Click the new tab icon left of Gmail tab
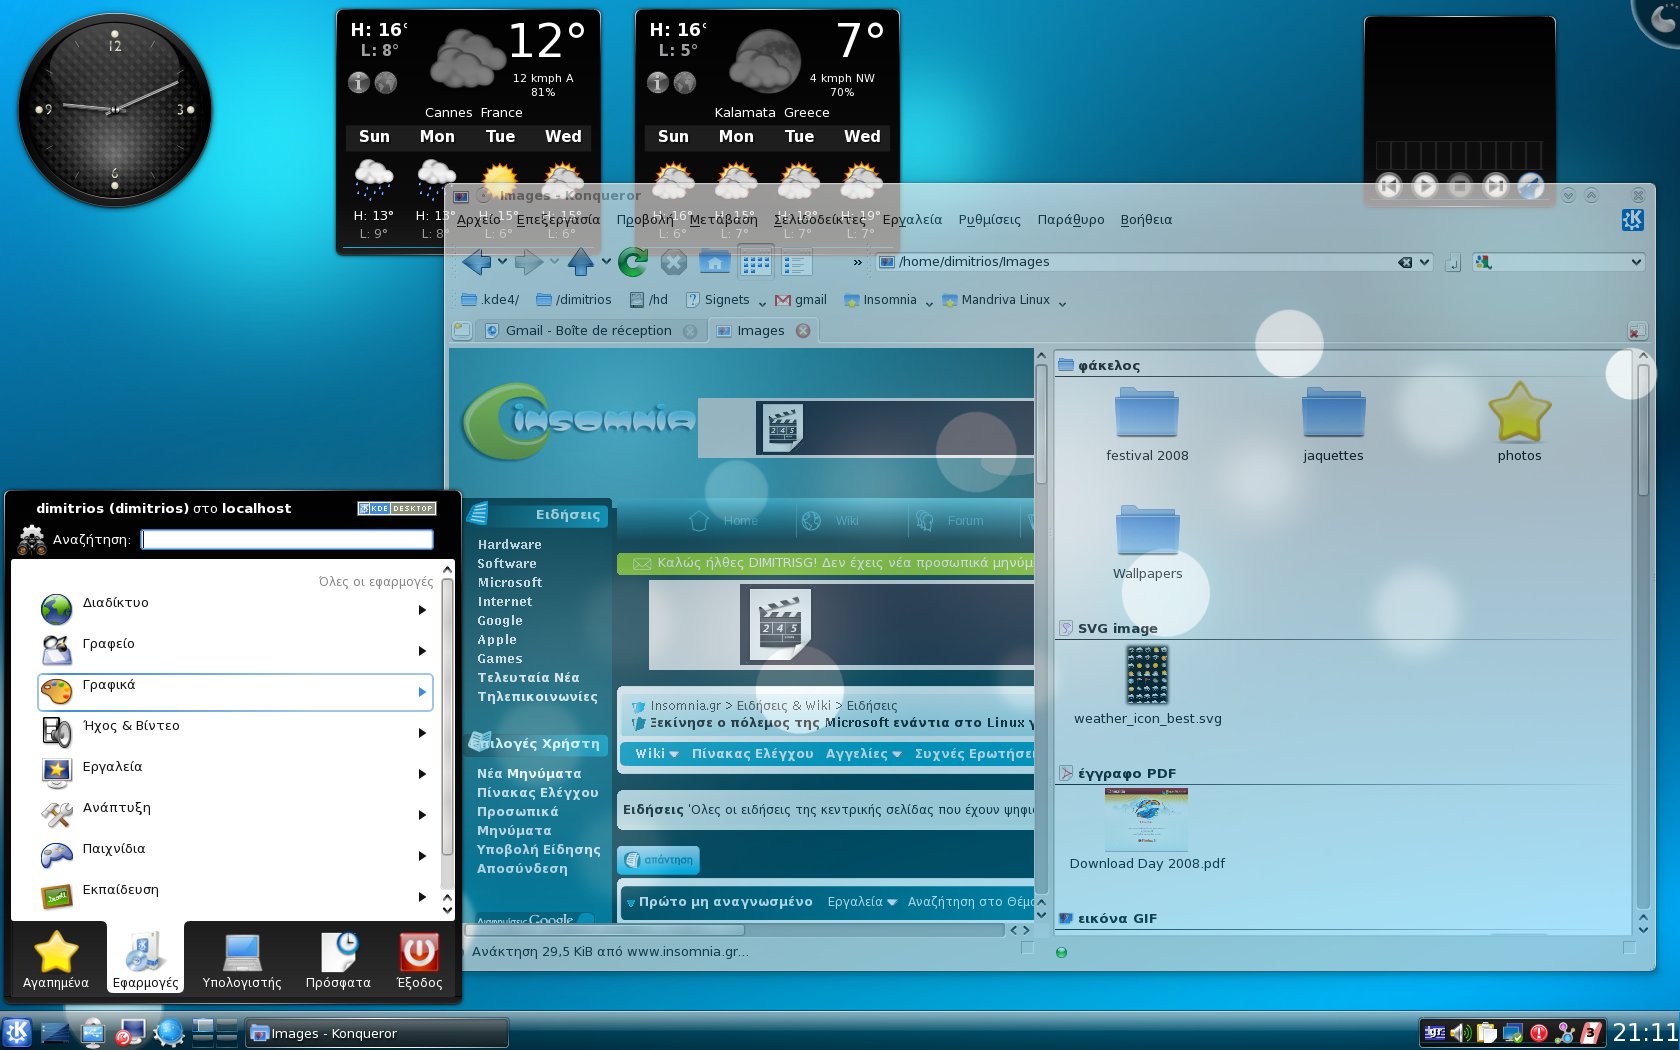Viewport: 1680px width, 1050px height. coord(462,330)
